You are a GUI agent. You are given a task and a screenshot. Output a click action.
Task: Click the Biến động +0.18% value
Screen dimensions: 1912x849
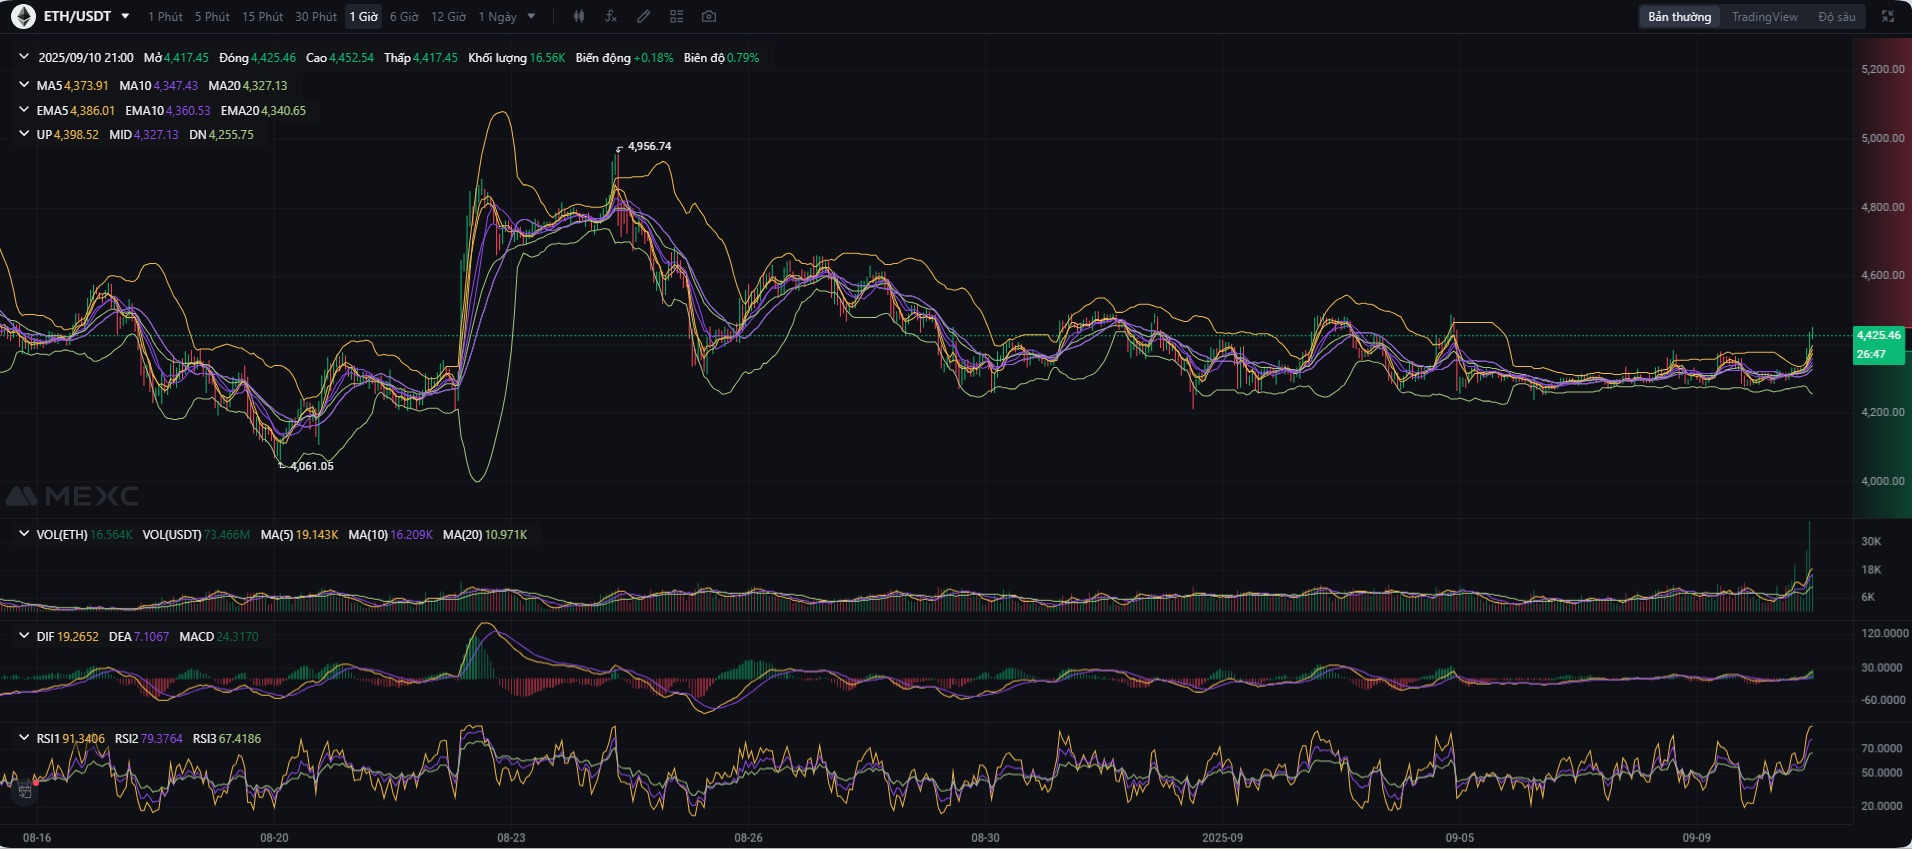654,58
